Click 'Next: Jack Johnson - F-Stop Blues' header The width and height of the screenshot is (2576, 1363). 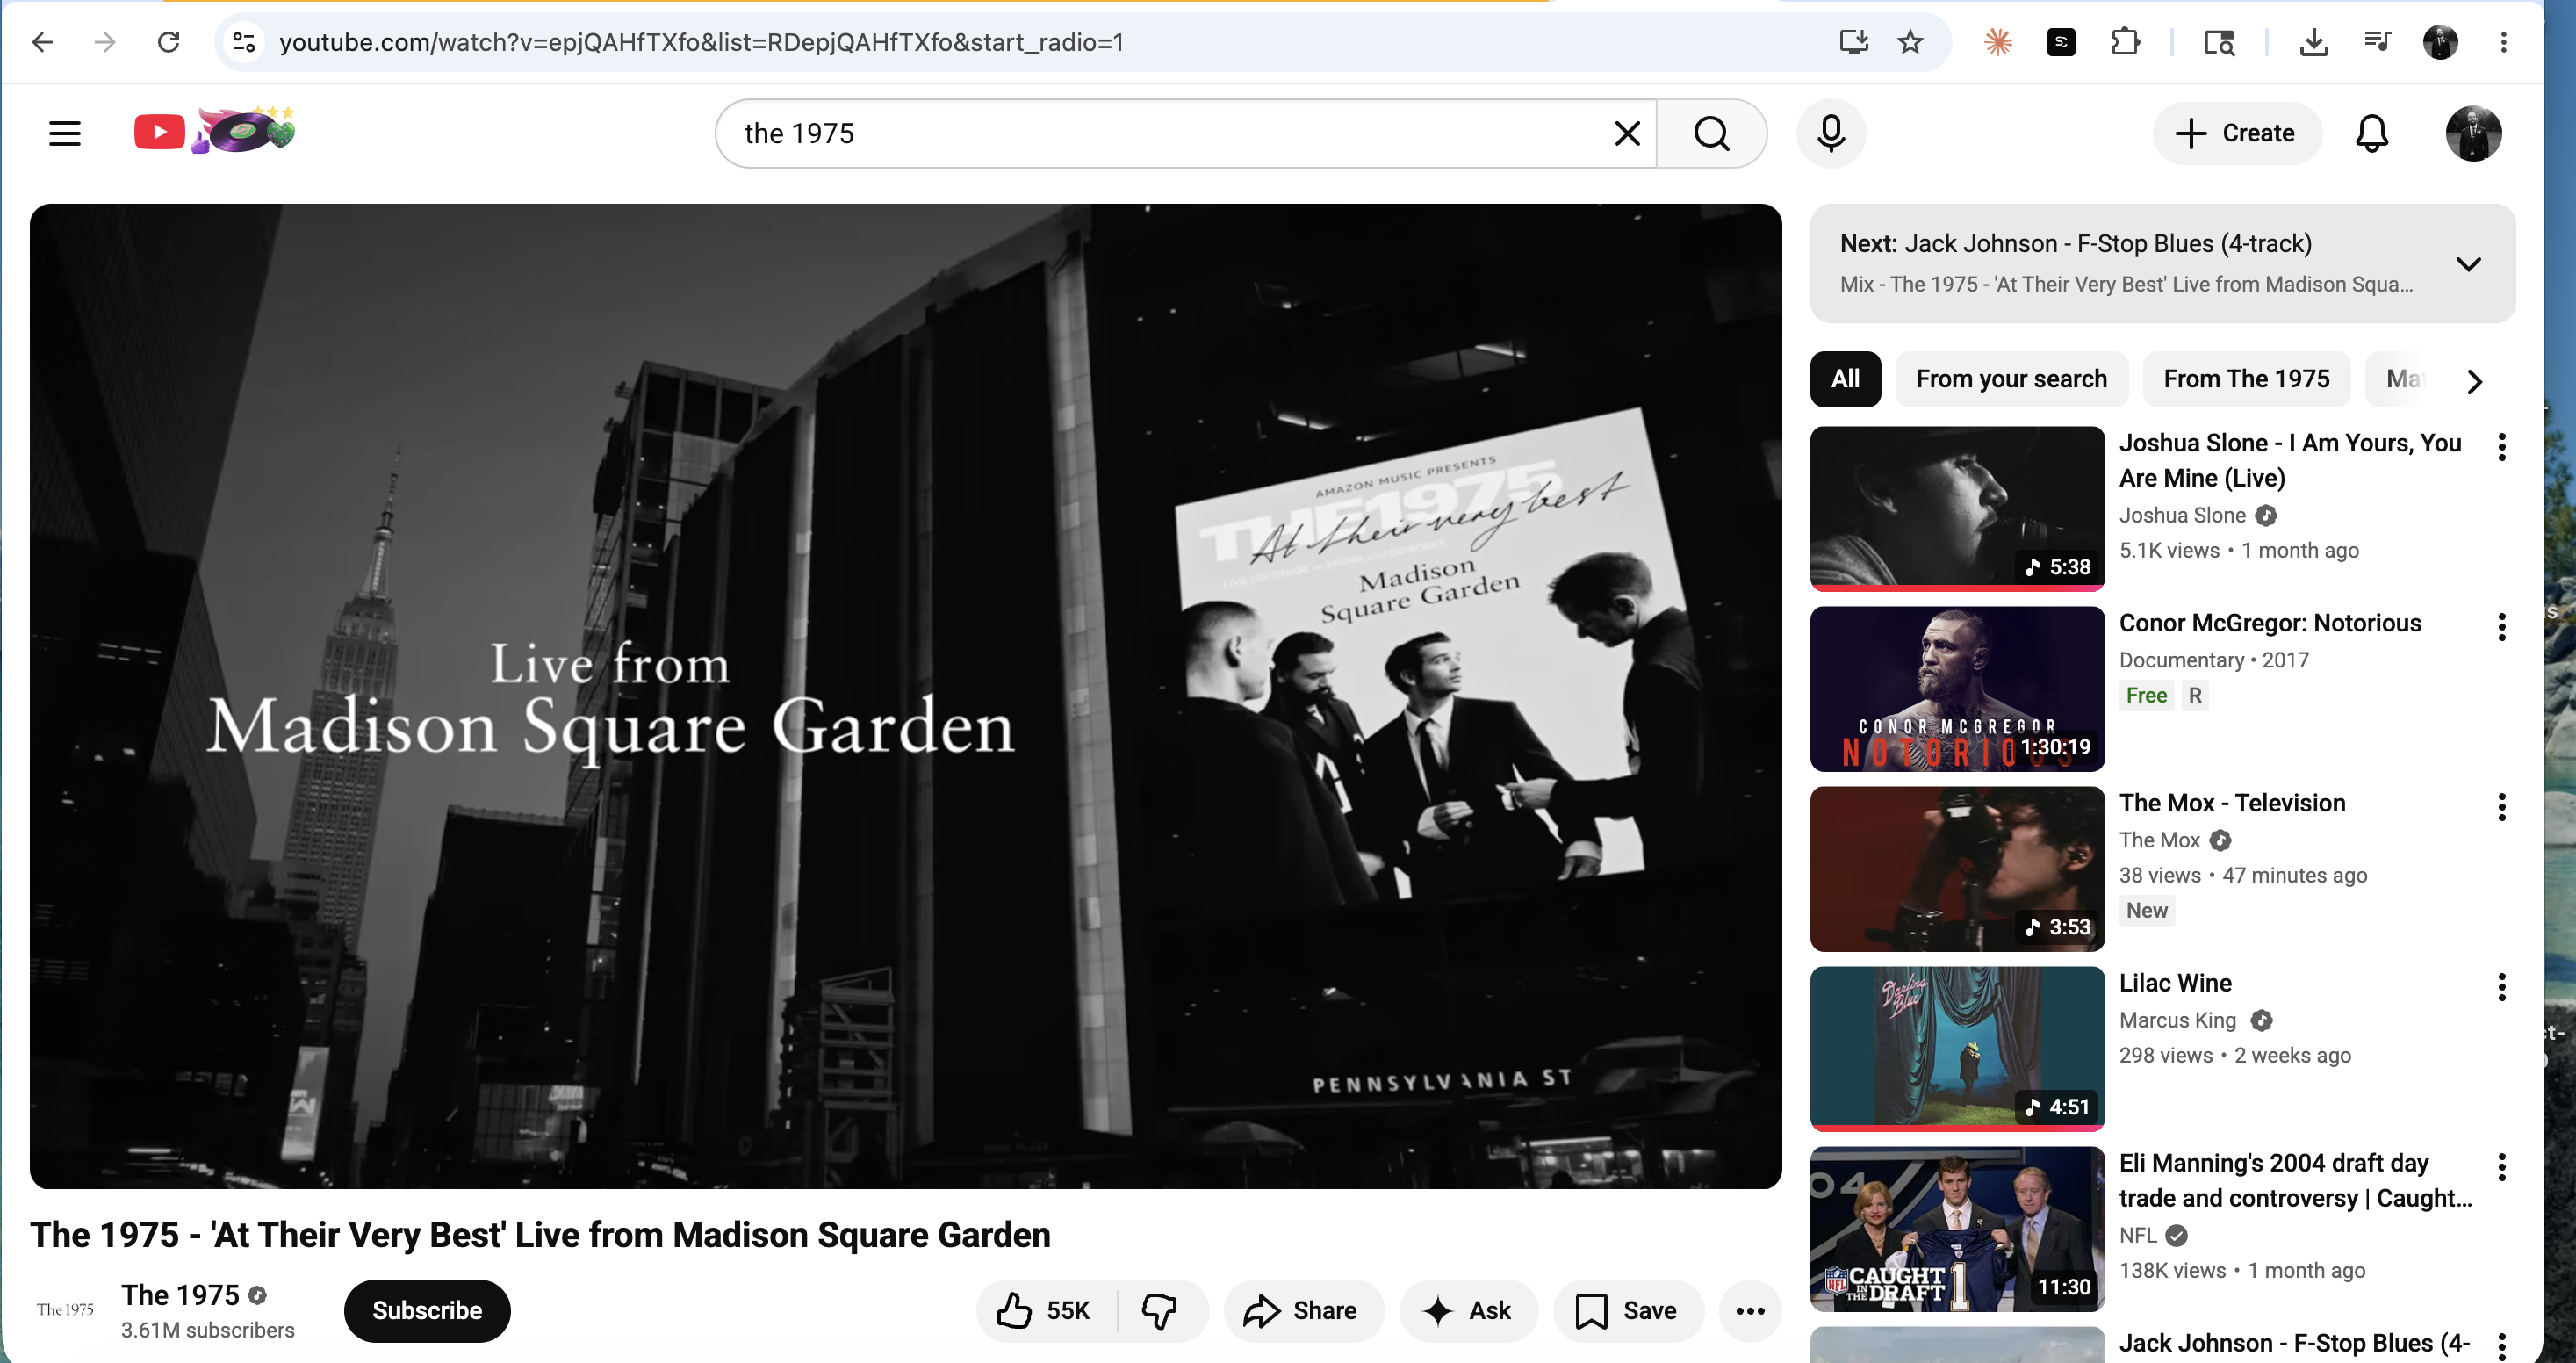point(2076,243)
